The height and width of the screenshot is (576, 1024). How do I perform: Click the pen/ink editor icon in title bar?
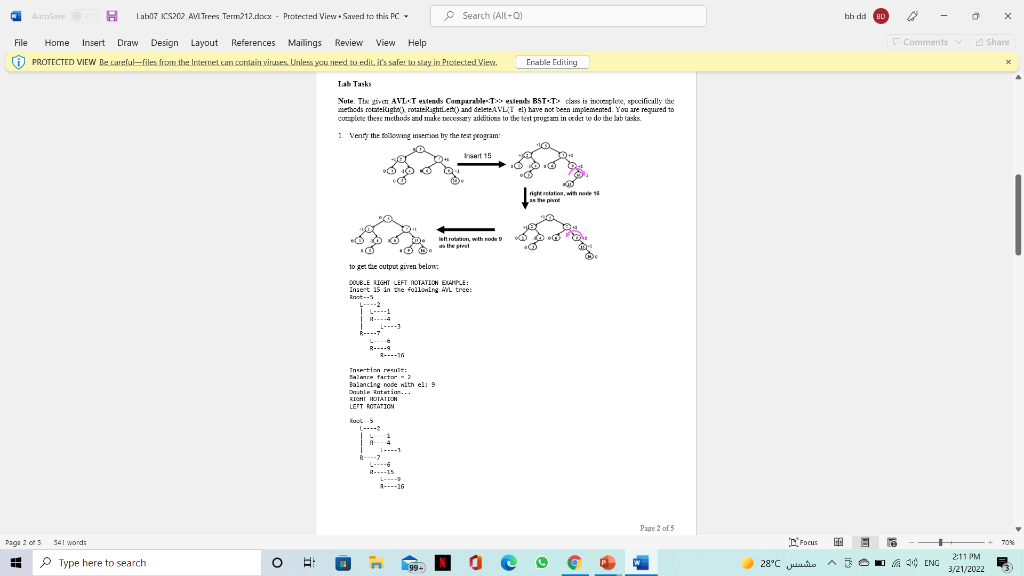coord(914,15)
